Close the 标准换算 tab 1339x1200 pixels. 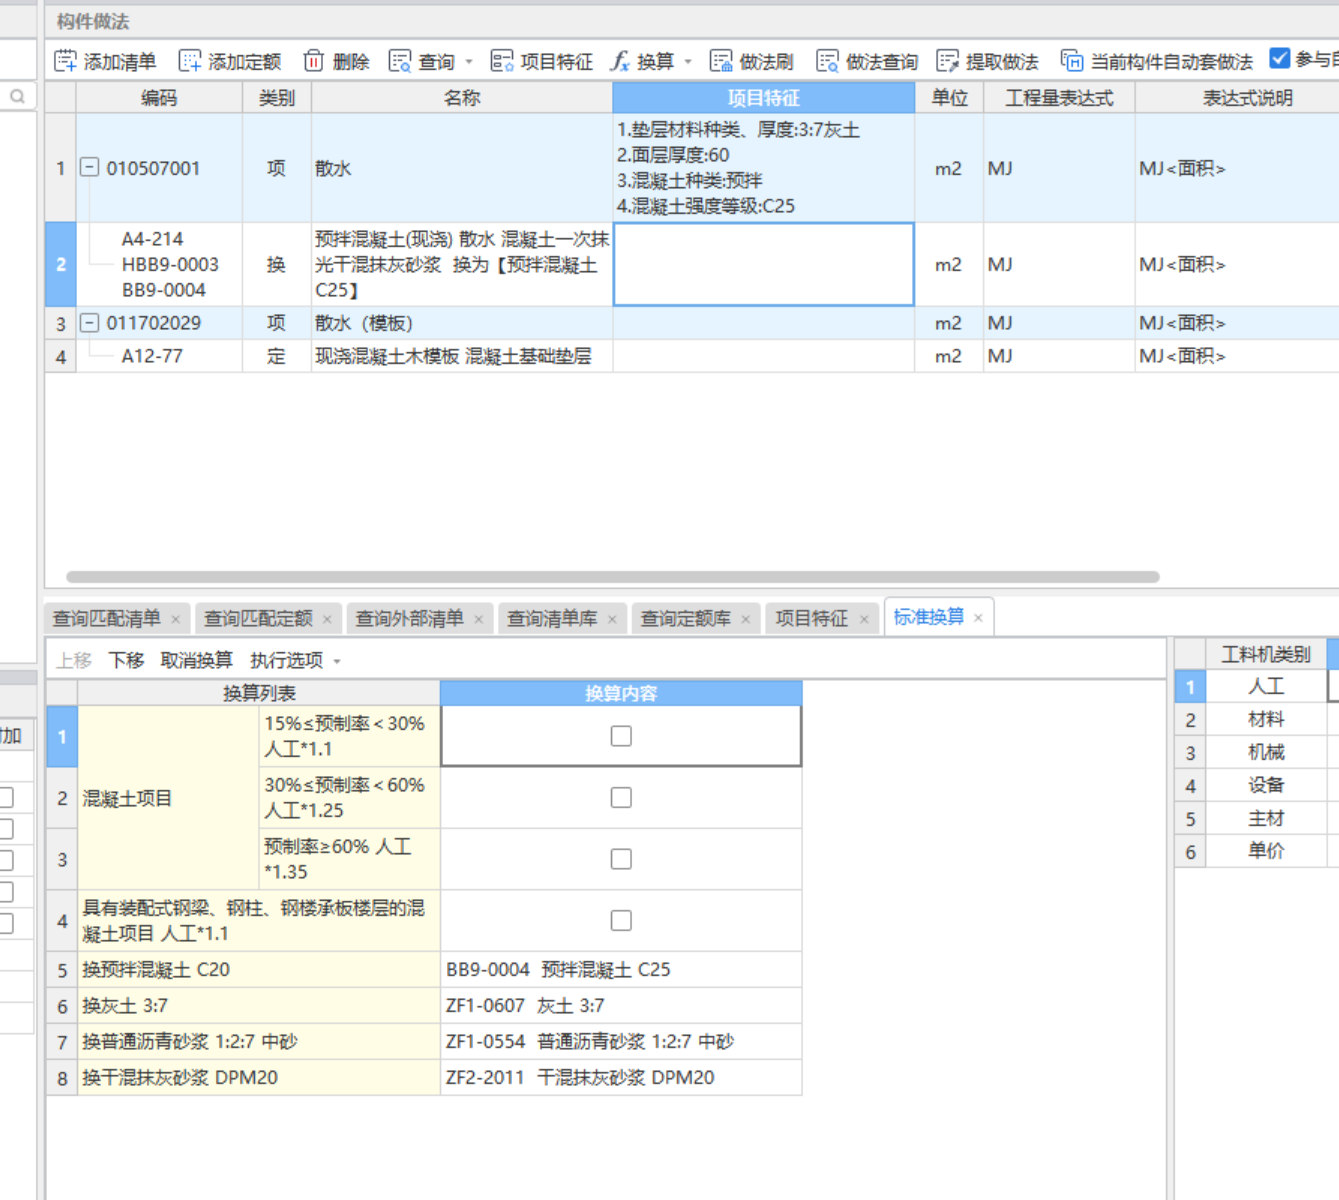[979, 618]
